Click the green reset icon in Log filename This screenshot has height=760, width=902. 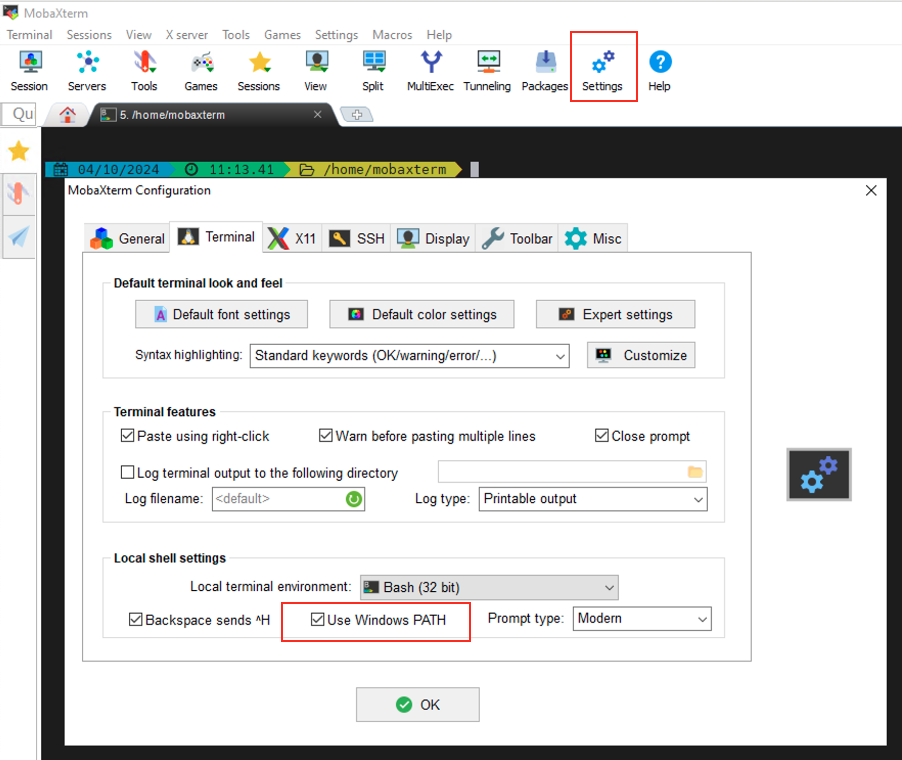pyautogui.click(x=353, y=499)
